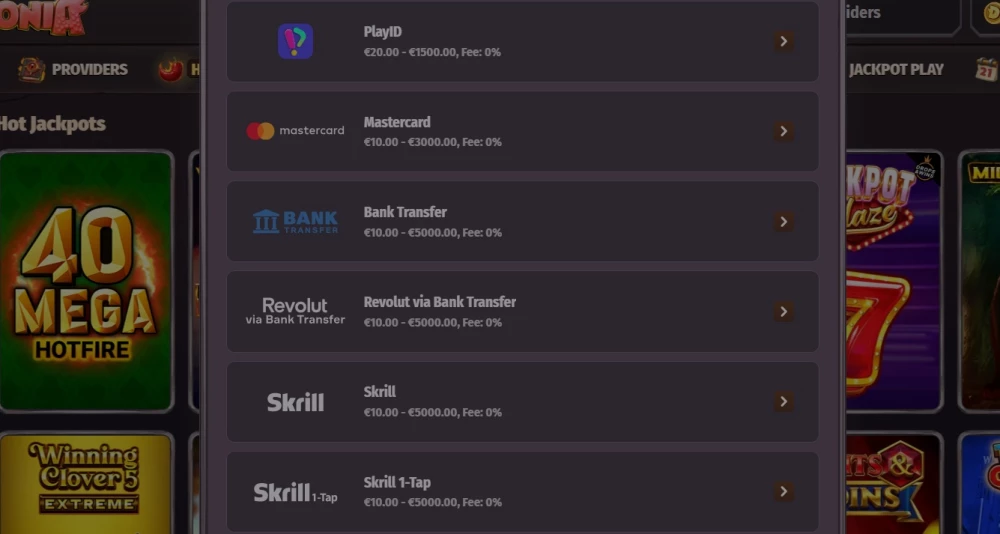Click the Providers treasure chest icon
Viewport: 1000px width, 534px height.
[32, 69]
